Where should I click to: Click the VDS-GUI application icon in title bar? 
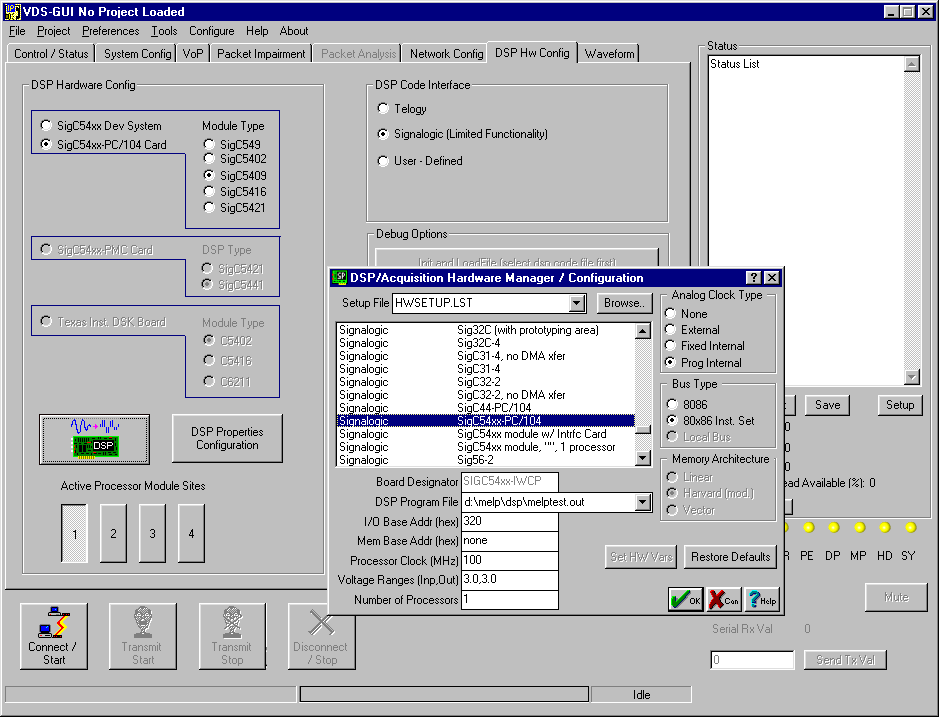click(13, 11)
